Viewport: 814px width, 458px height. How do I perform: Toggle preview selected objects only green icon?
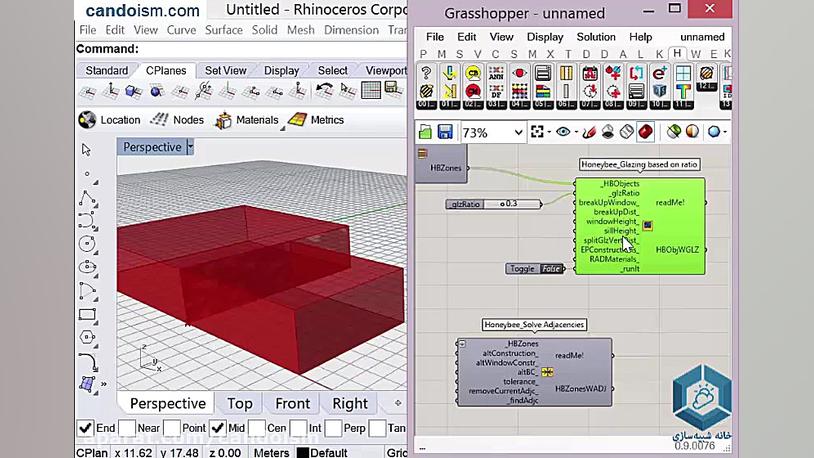click(x=673, y=132)
